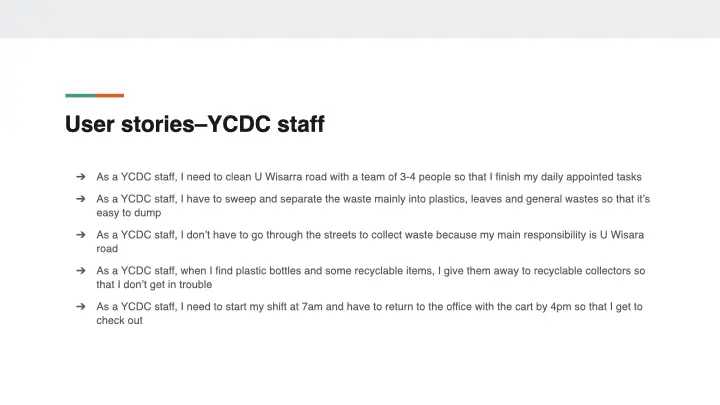Click the orange segment of the title accent bar
Screen dimensions: 720x405
[110, 96]
